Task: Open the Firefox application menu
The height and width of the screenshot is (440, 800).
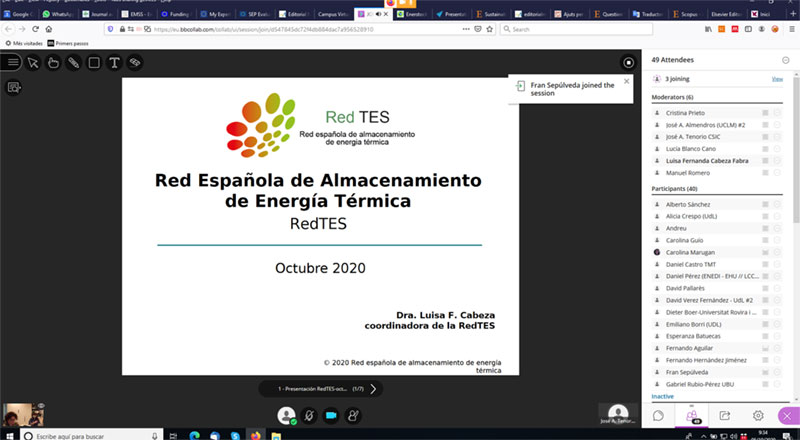Action: tap(792, 29)
